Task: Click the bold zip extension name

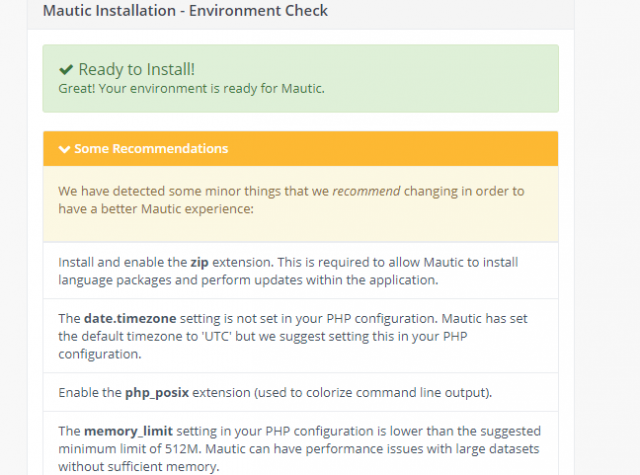Action: pyautogui.click(x=200, y=261)
